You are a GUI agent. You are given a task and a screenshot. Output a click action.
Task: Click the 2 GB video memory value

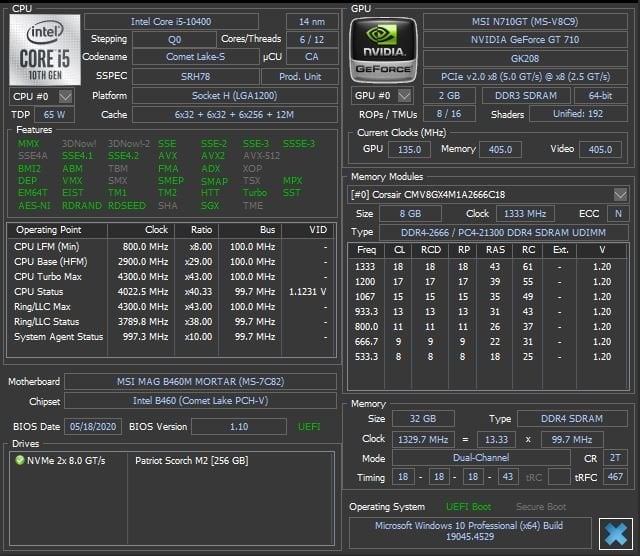click(449, 96)
